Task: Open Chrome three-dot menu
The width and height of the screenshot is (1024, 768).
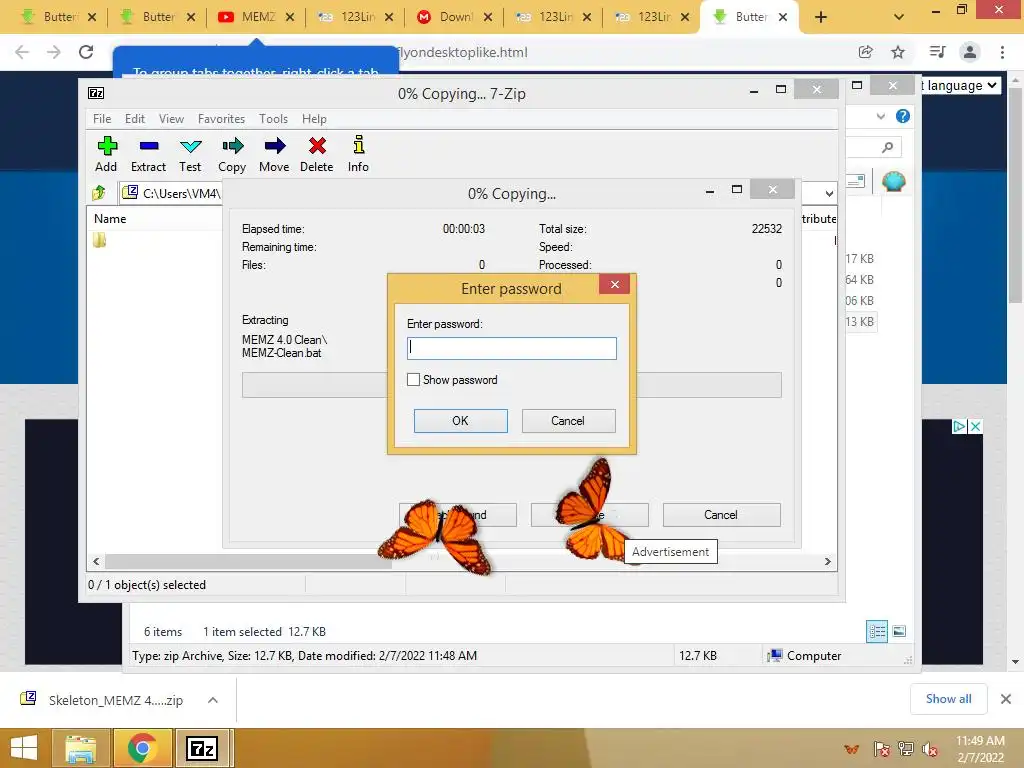Action: [1002, 52]
